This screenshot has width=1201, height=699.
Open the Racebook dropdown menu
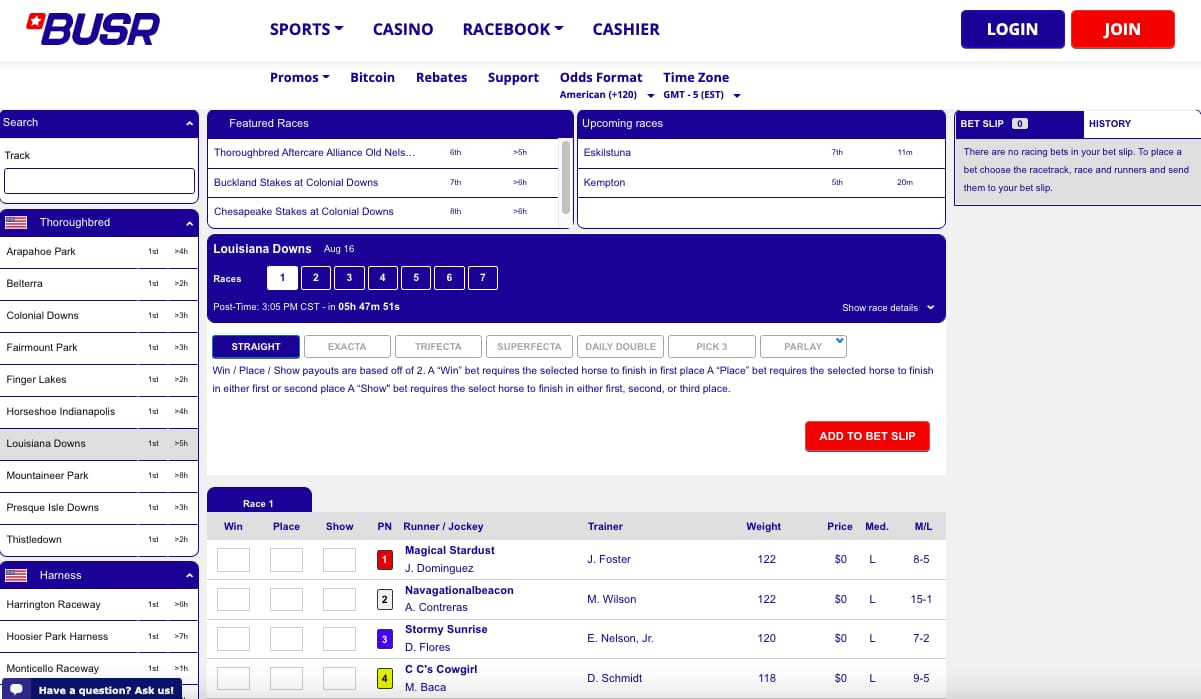(512, 29)
